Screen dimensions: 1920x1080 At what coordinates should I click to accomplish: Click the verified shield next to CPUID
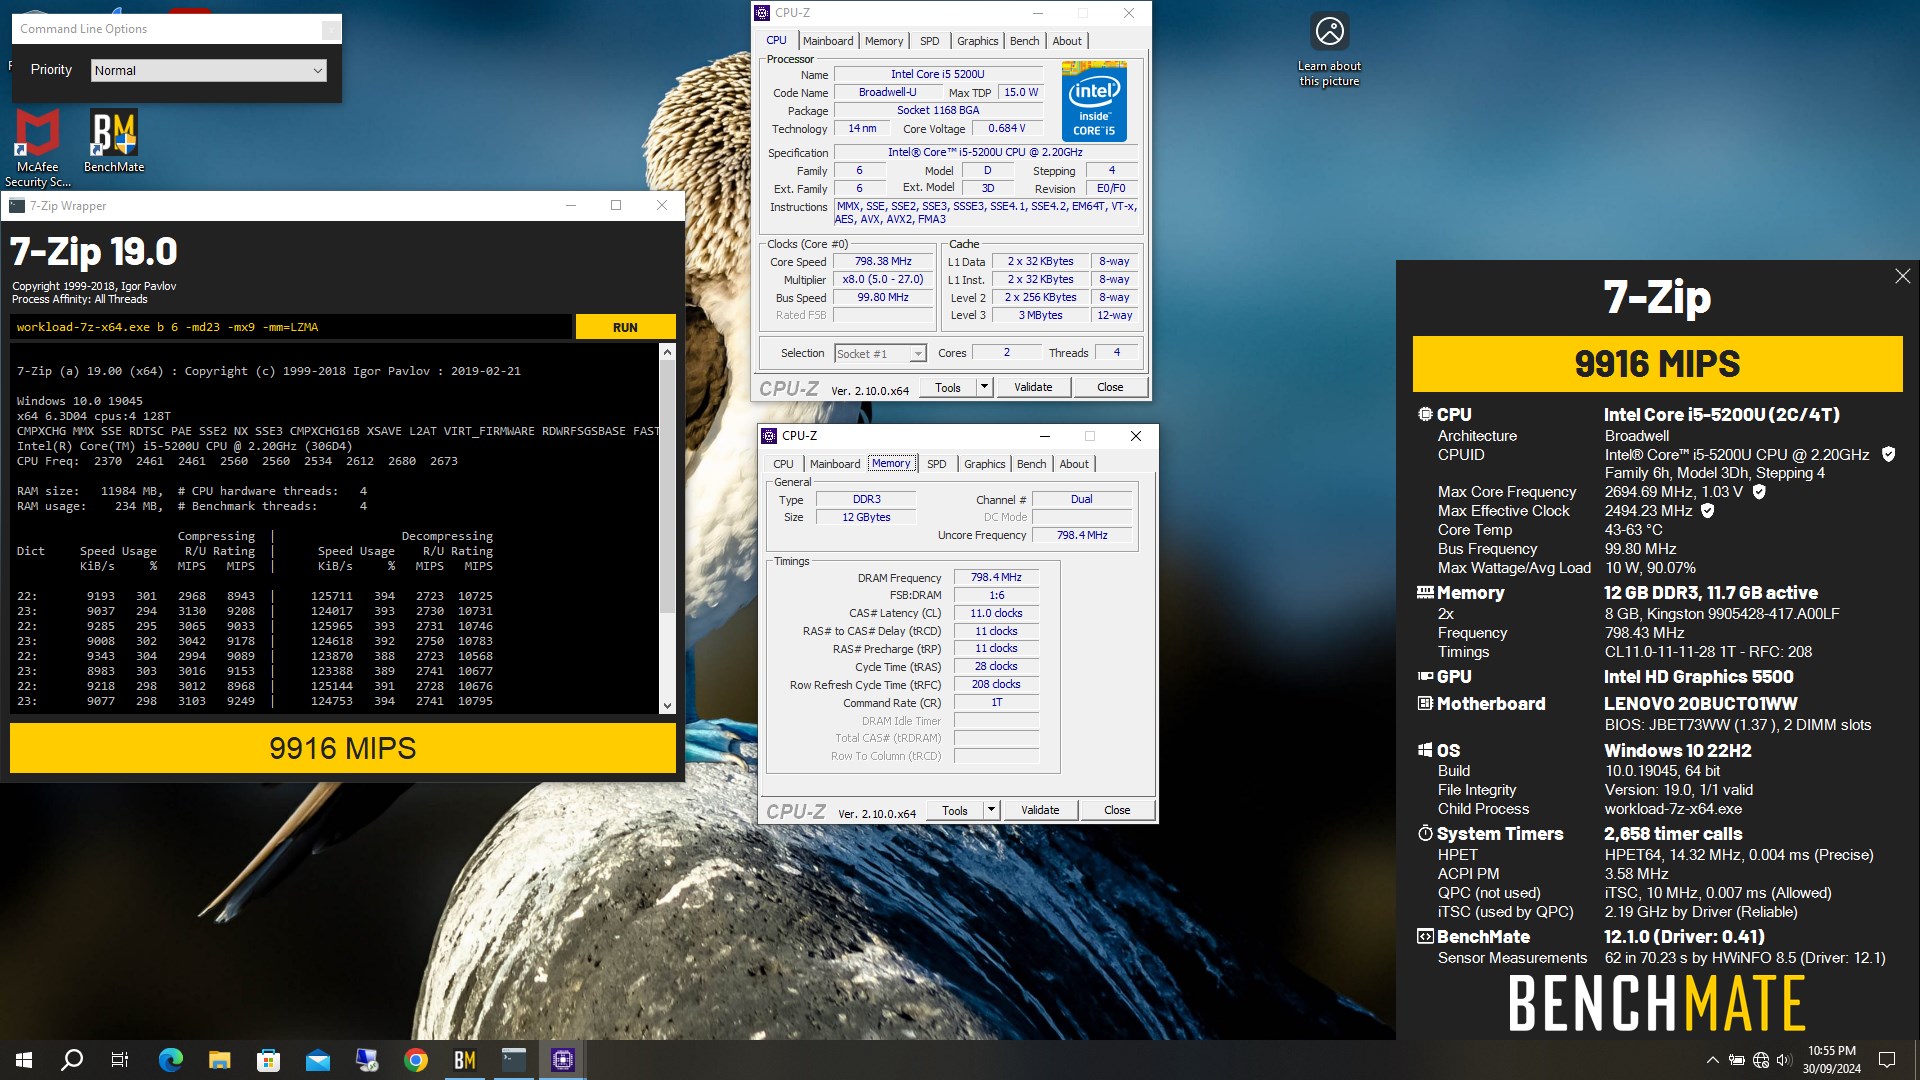click(x=1888, y=455)
